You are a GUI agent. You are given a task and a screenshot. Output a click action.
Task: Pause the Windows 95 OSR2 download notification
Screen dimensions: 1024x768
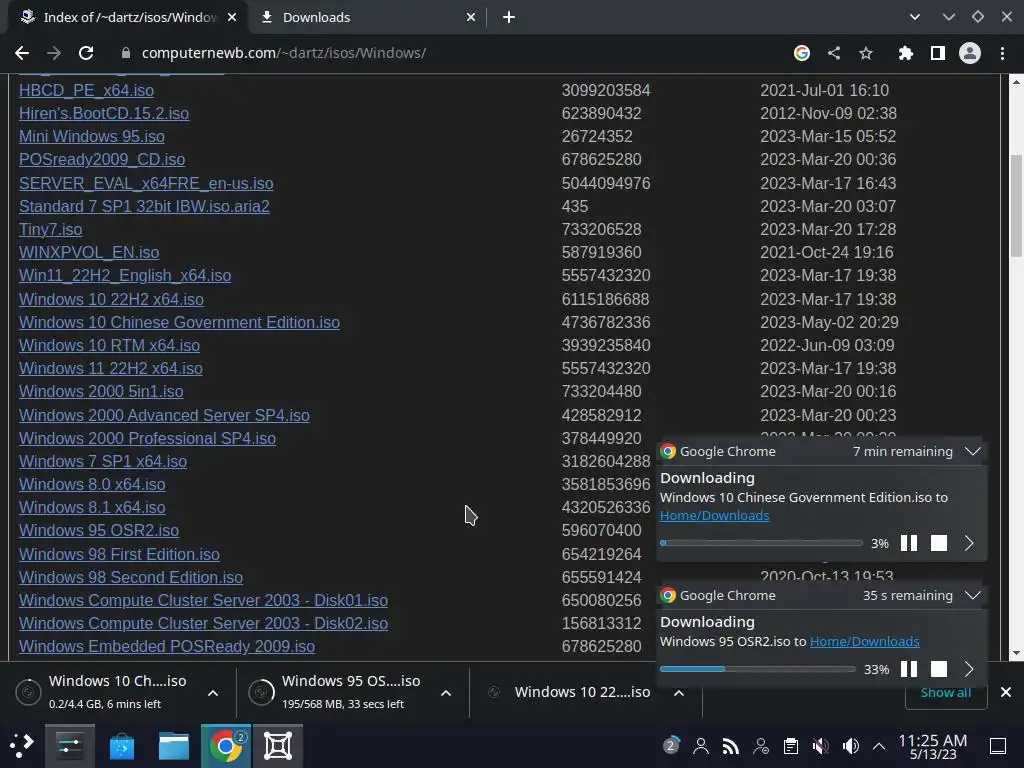pyautogui.click(x=909, y=669)
